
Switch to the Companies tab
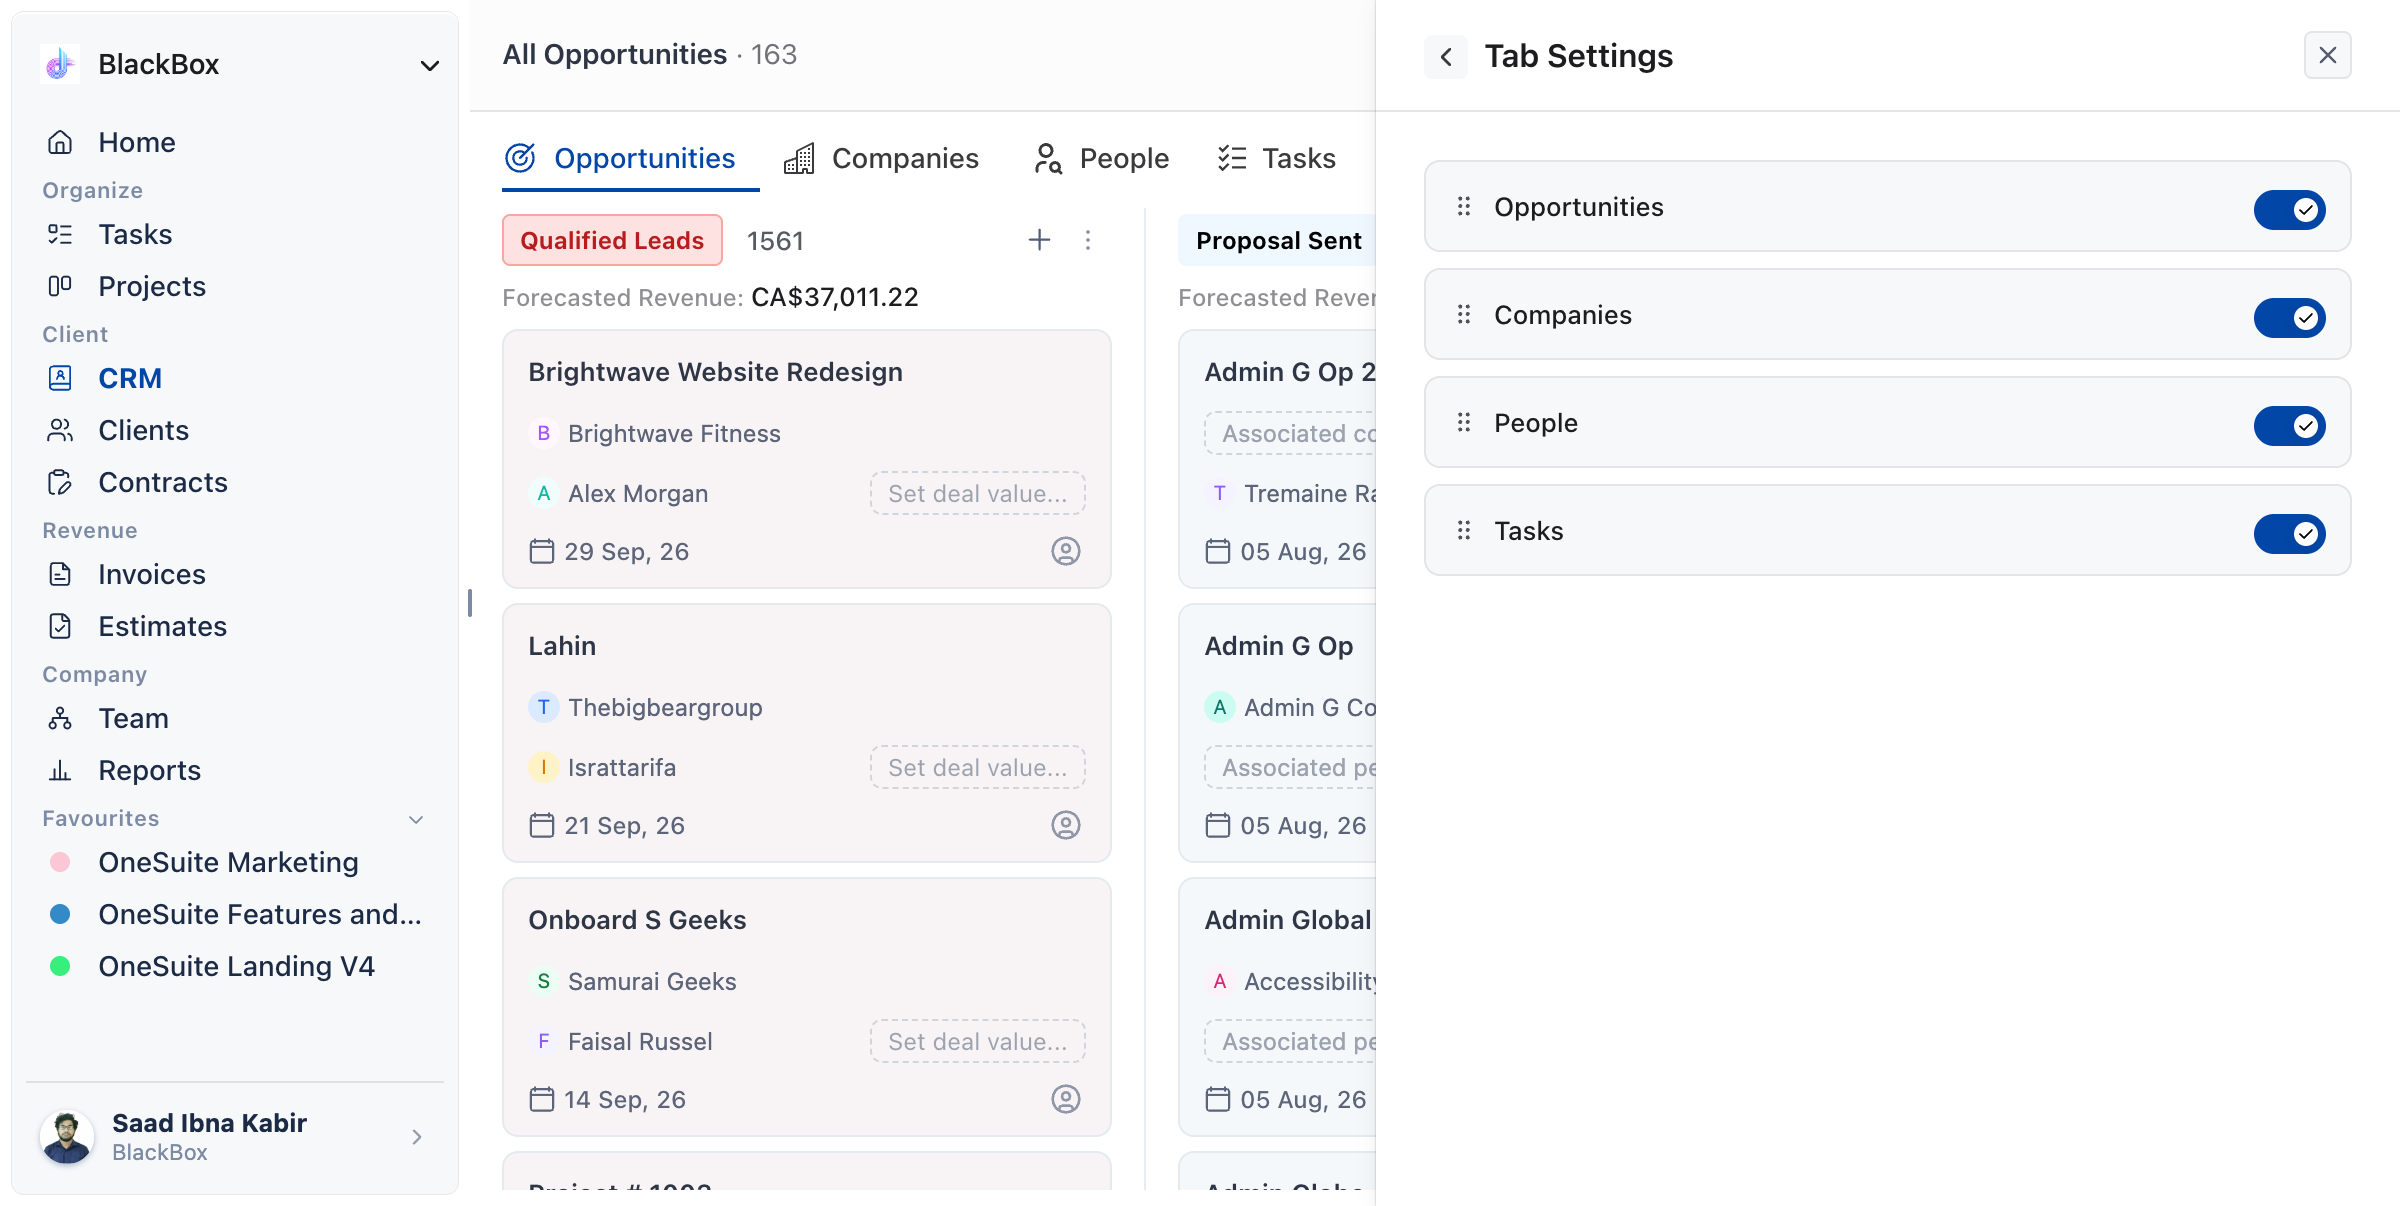click(x=881, y=158)
